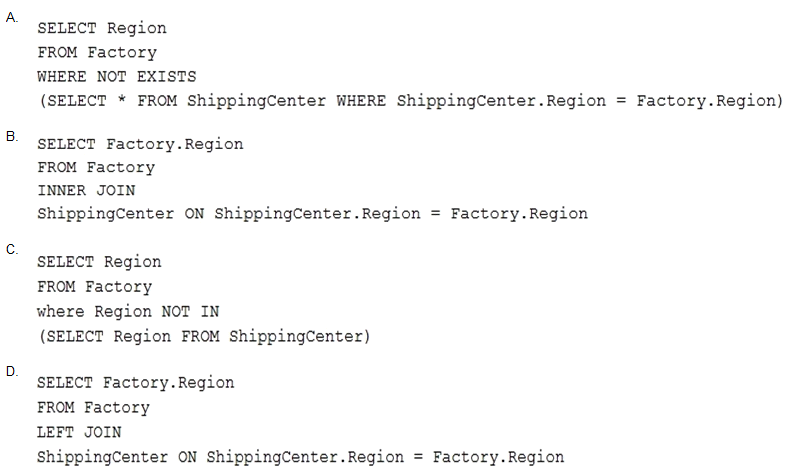812x475 pixels.
Task: Click 'SELECT Factory.Region' in option D
Action: click(135, 383)
